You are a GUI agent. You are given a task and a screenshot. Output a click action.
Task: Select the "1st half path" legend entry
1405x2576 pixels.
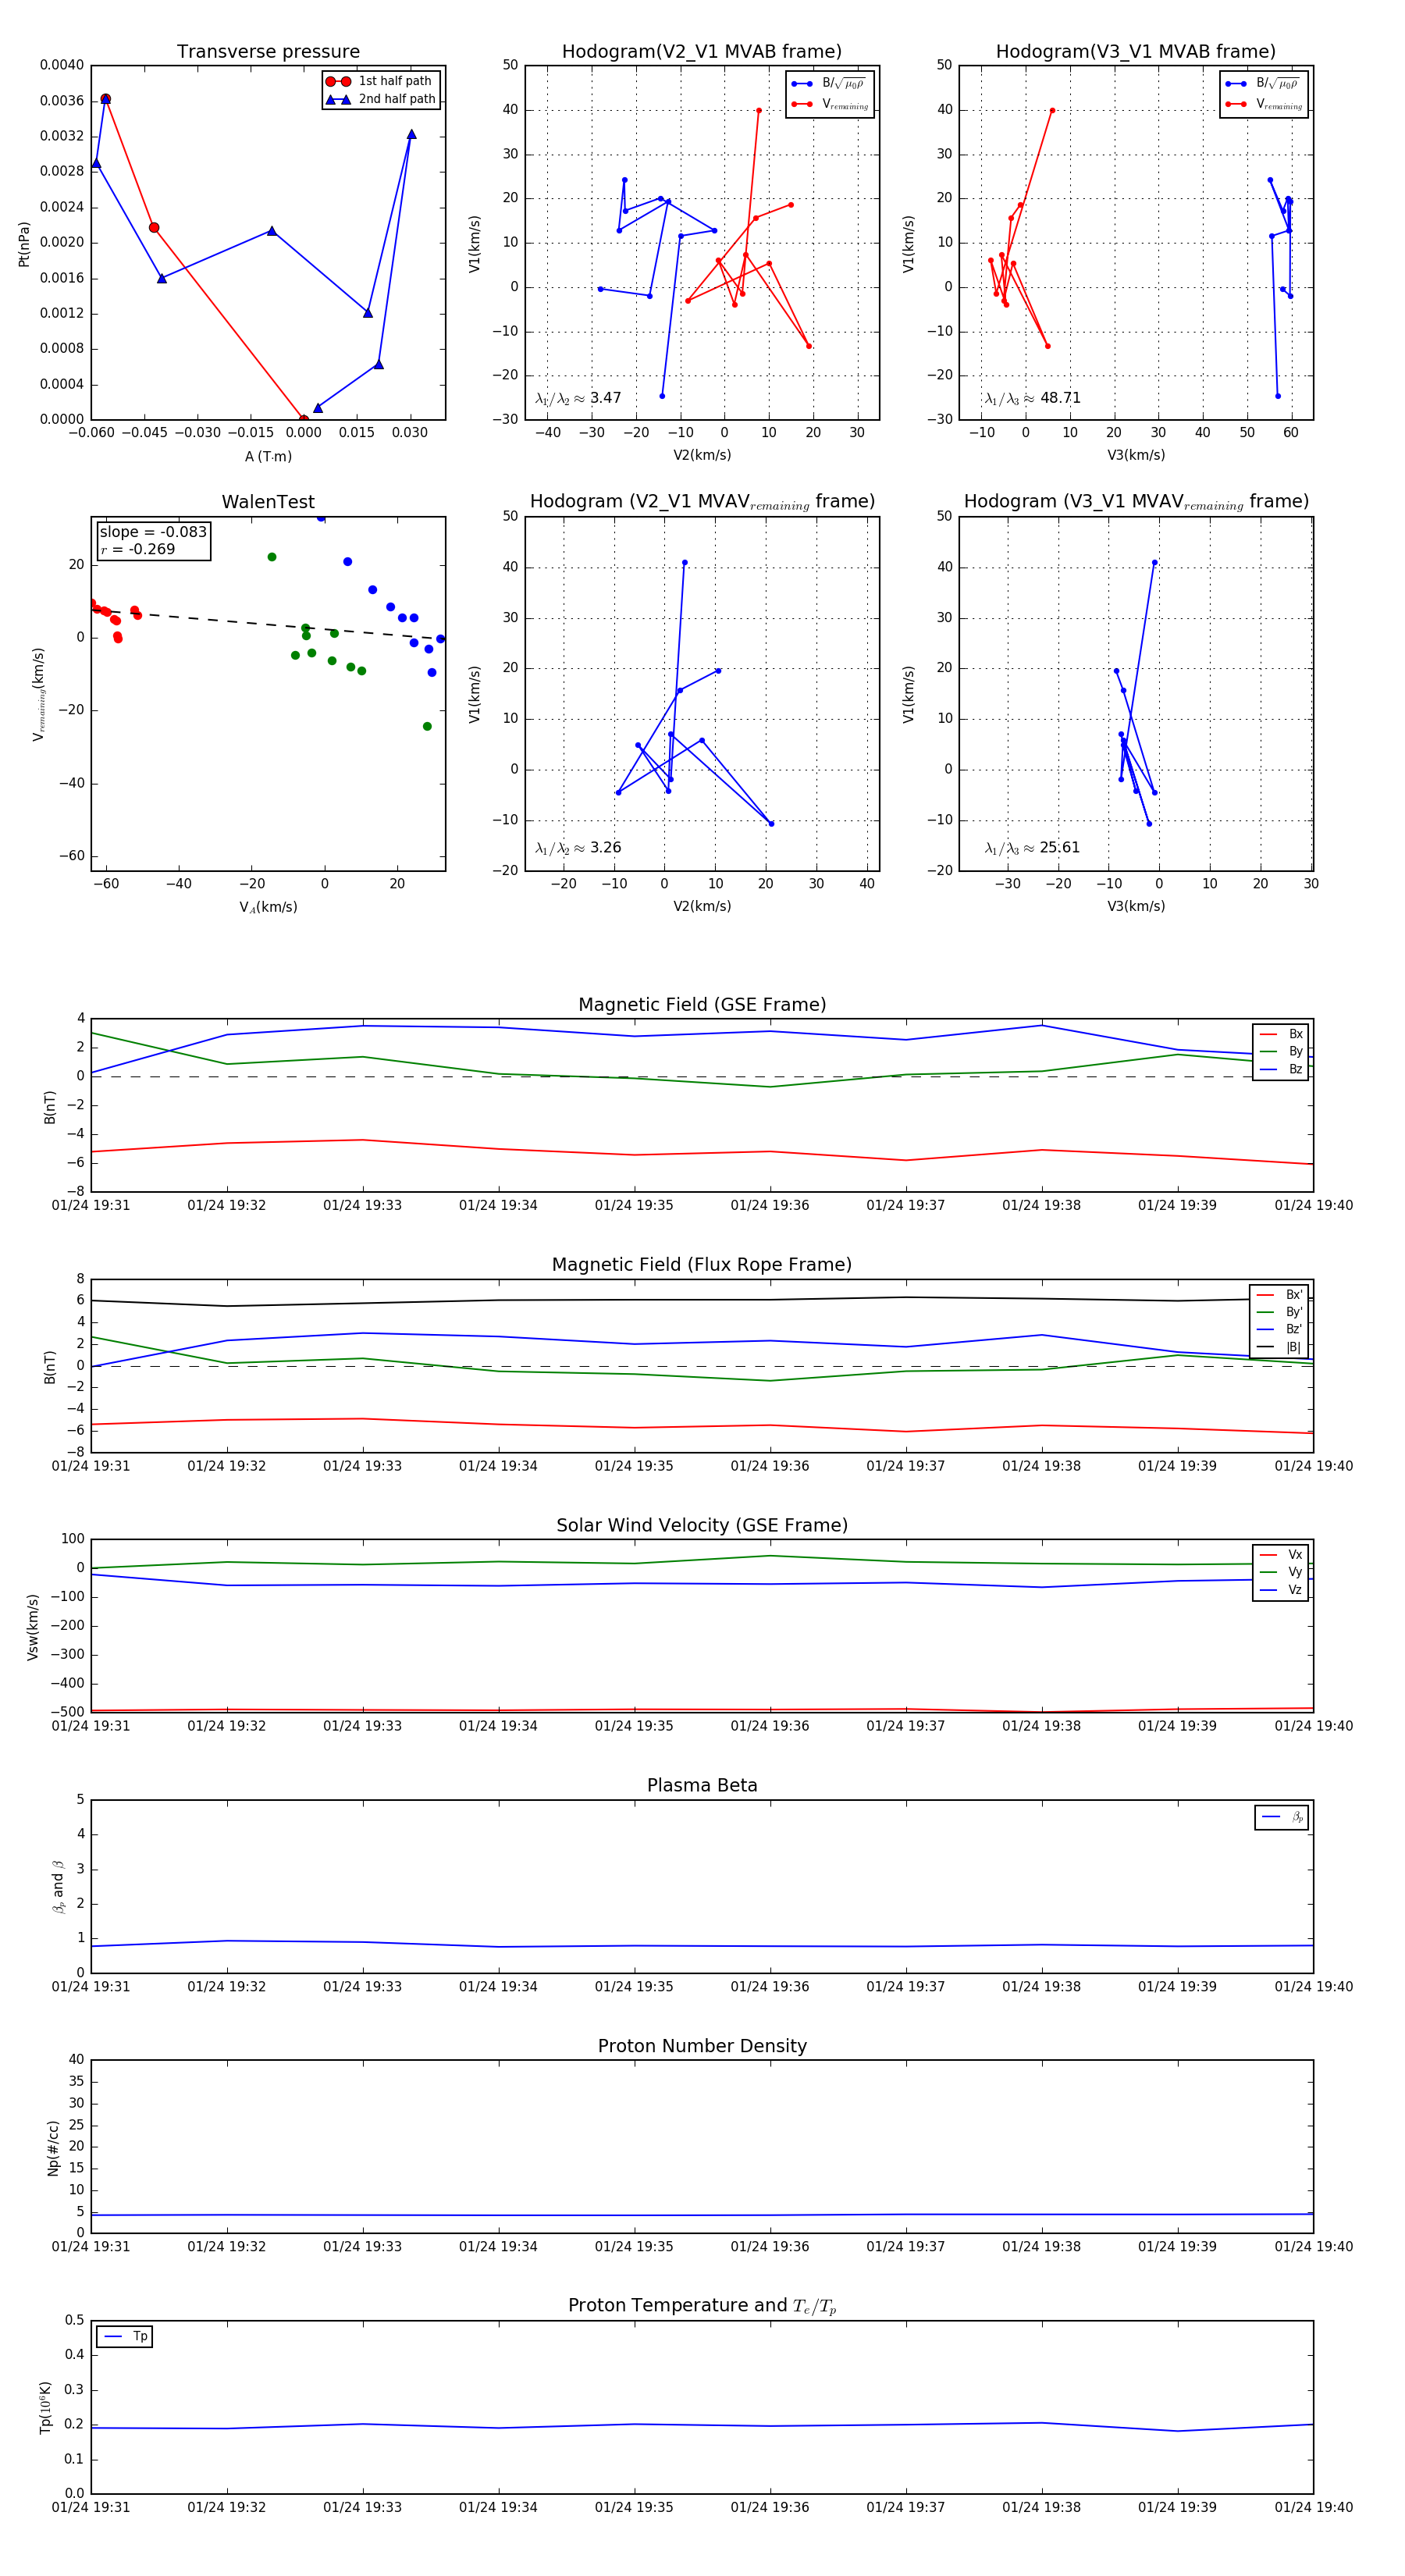[x=380, y=81]
